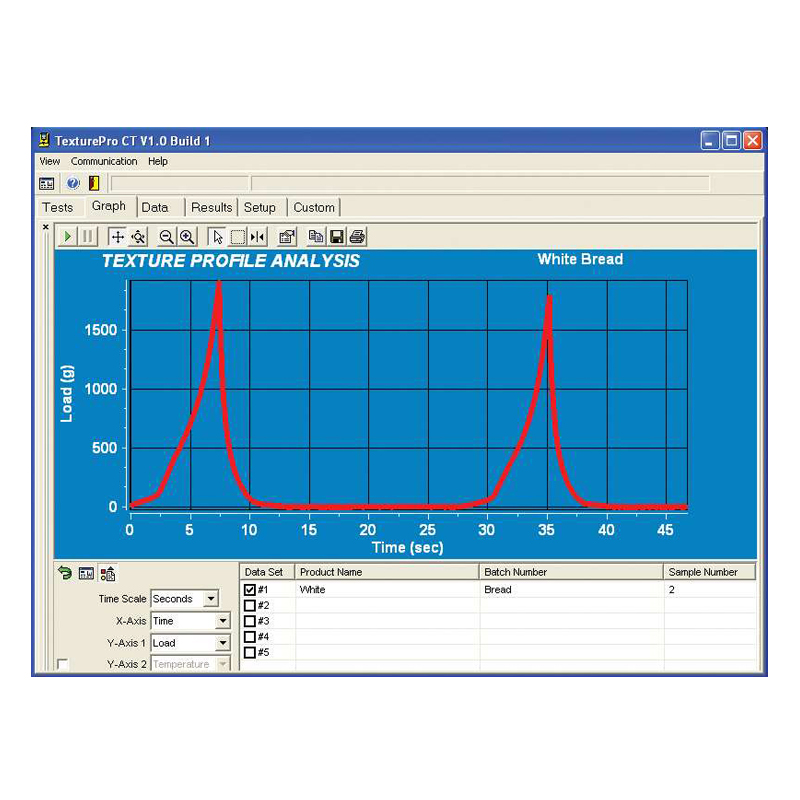Screen dimensions: 800x800
Task: Enable data set #2 checkbox
Action: [x=250, y=605]
